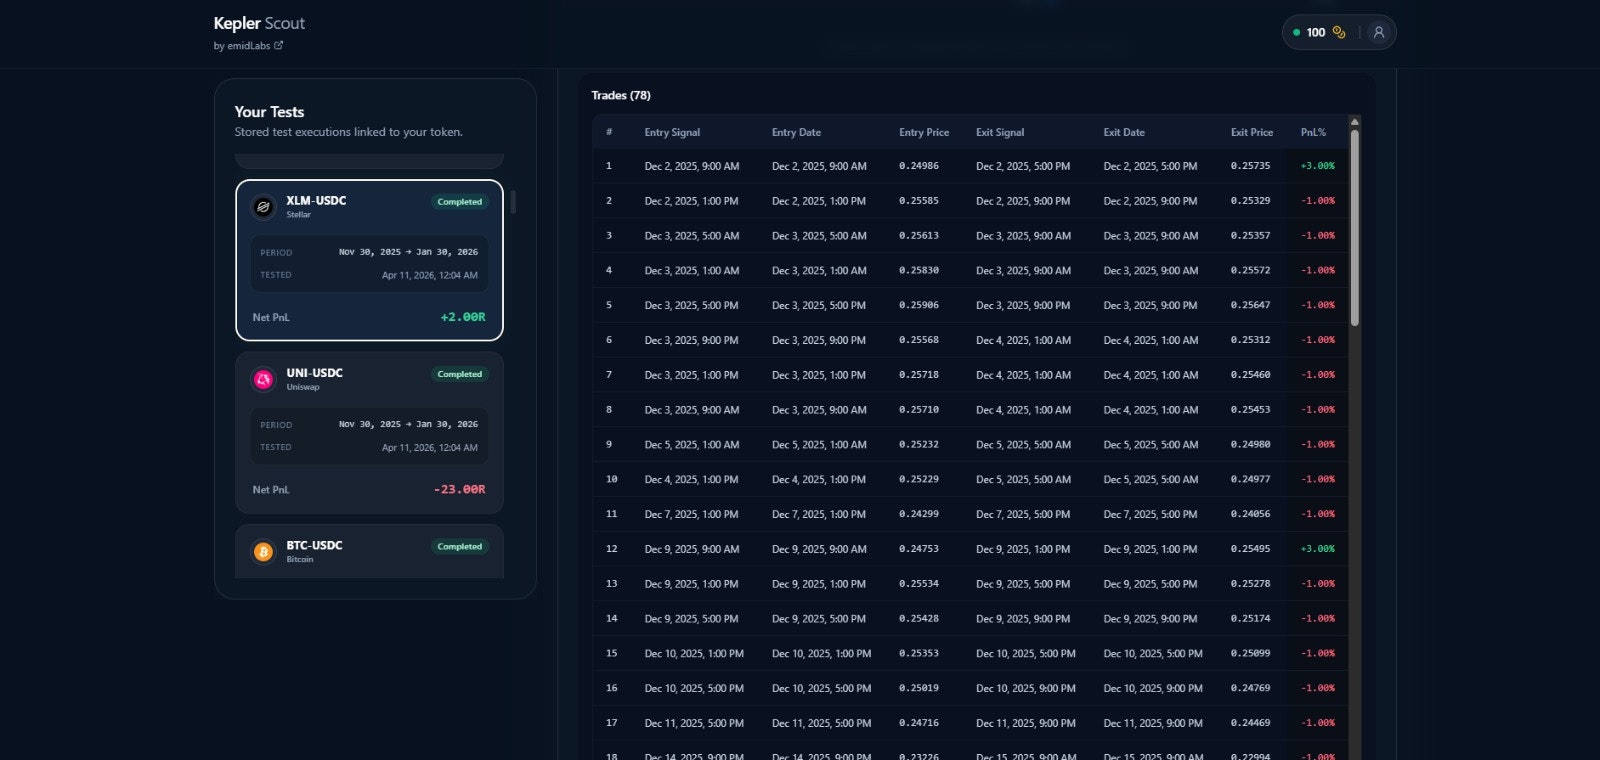1600x760 pixels.
Task: Click the trades table scrollbar thumb
Action: tap(1355, 228)
